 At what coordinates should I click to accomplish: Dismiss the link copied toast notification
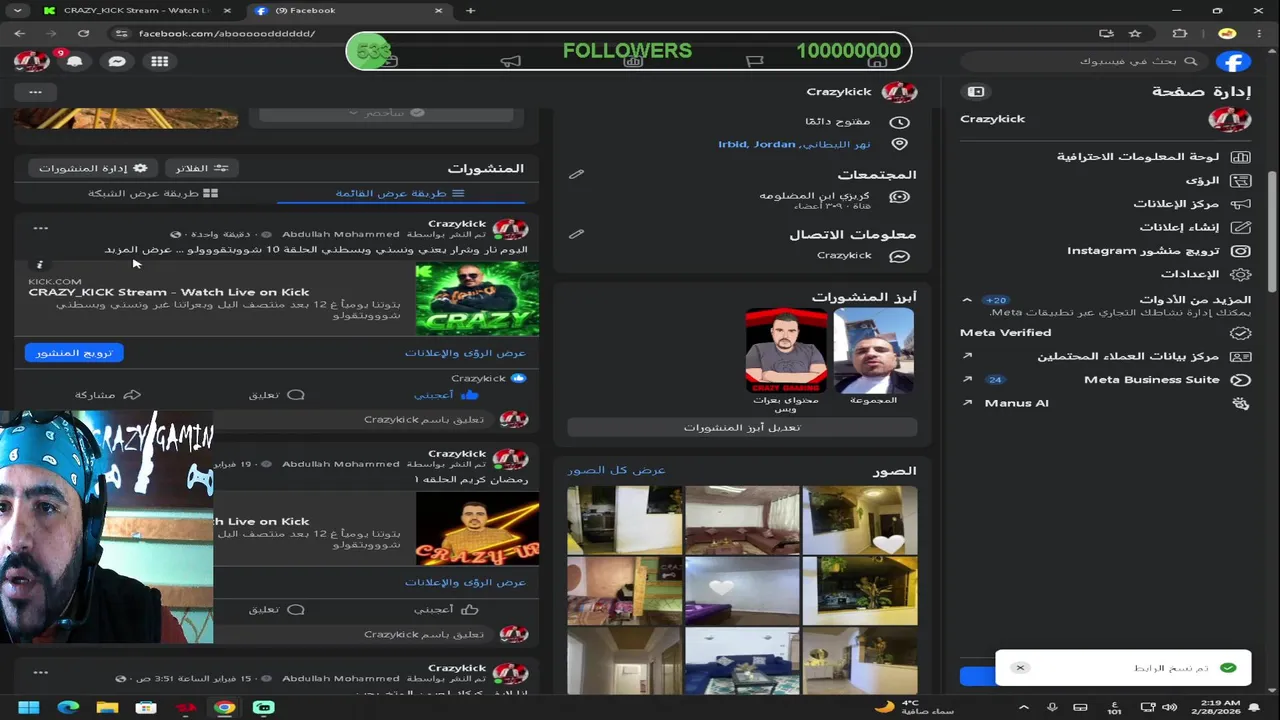point(1020,667)
